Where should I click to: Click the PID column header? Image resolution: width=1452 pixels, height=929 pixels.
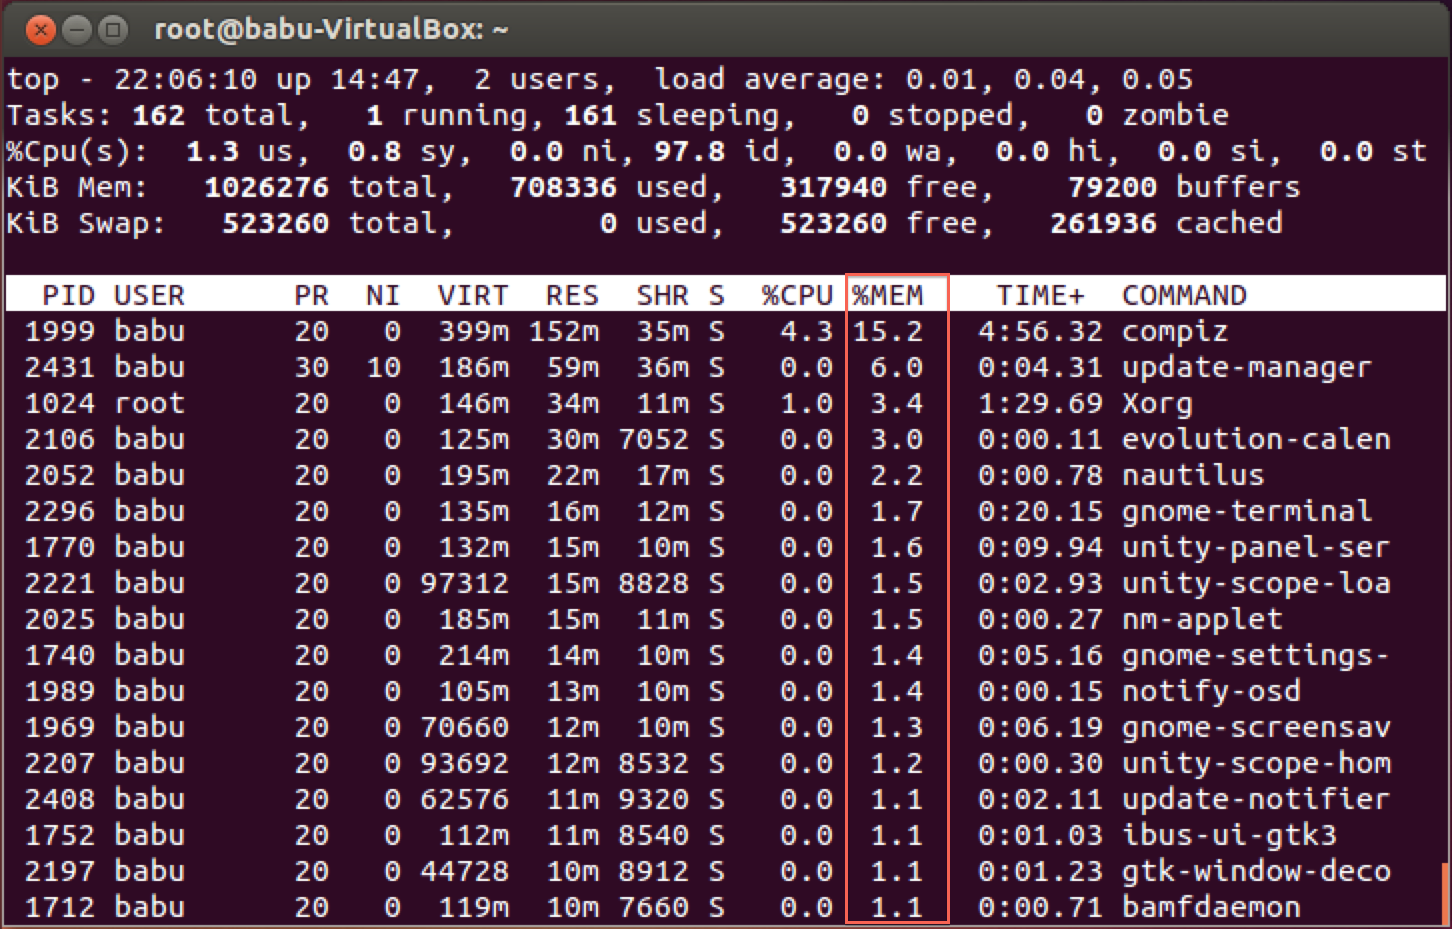[x=68, y=294]
